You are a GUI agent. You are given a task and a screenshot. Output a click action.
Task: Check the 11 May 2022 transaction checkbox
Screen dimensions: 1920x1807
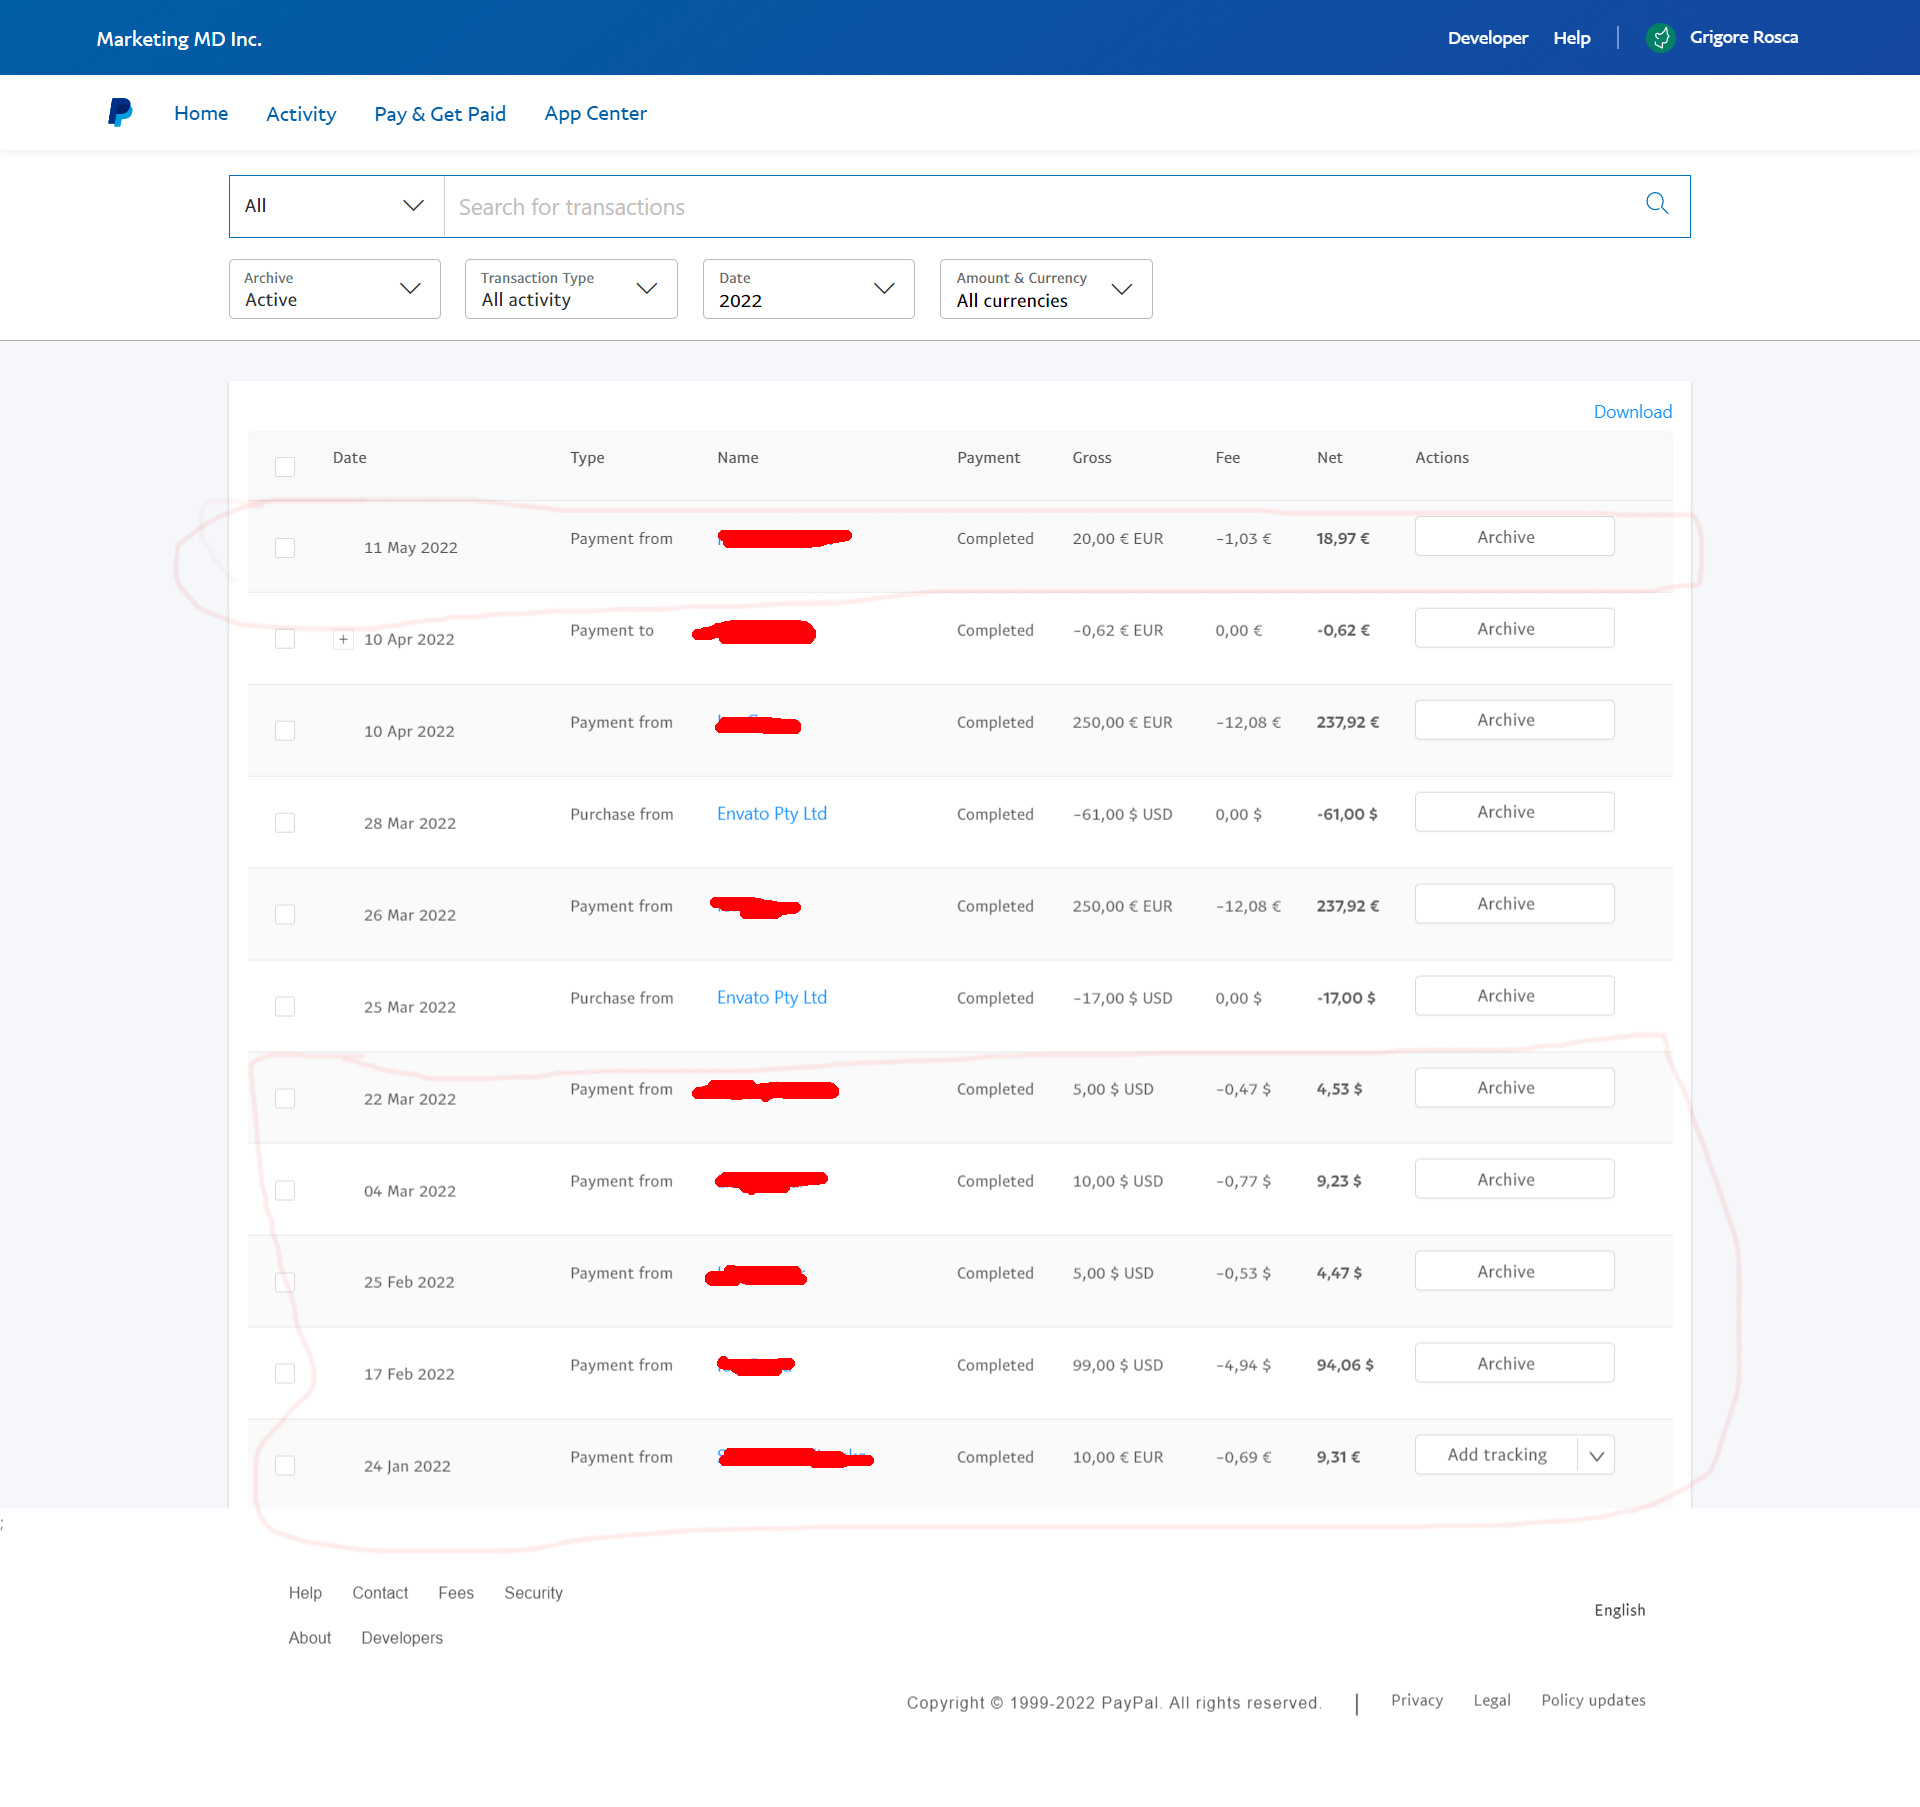pos(285,548)
